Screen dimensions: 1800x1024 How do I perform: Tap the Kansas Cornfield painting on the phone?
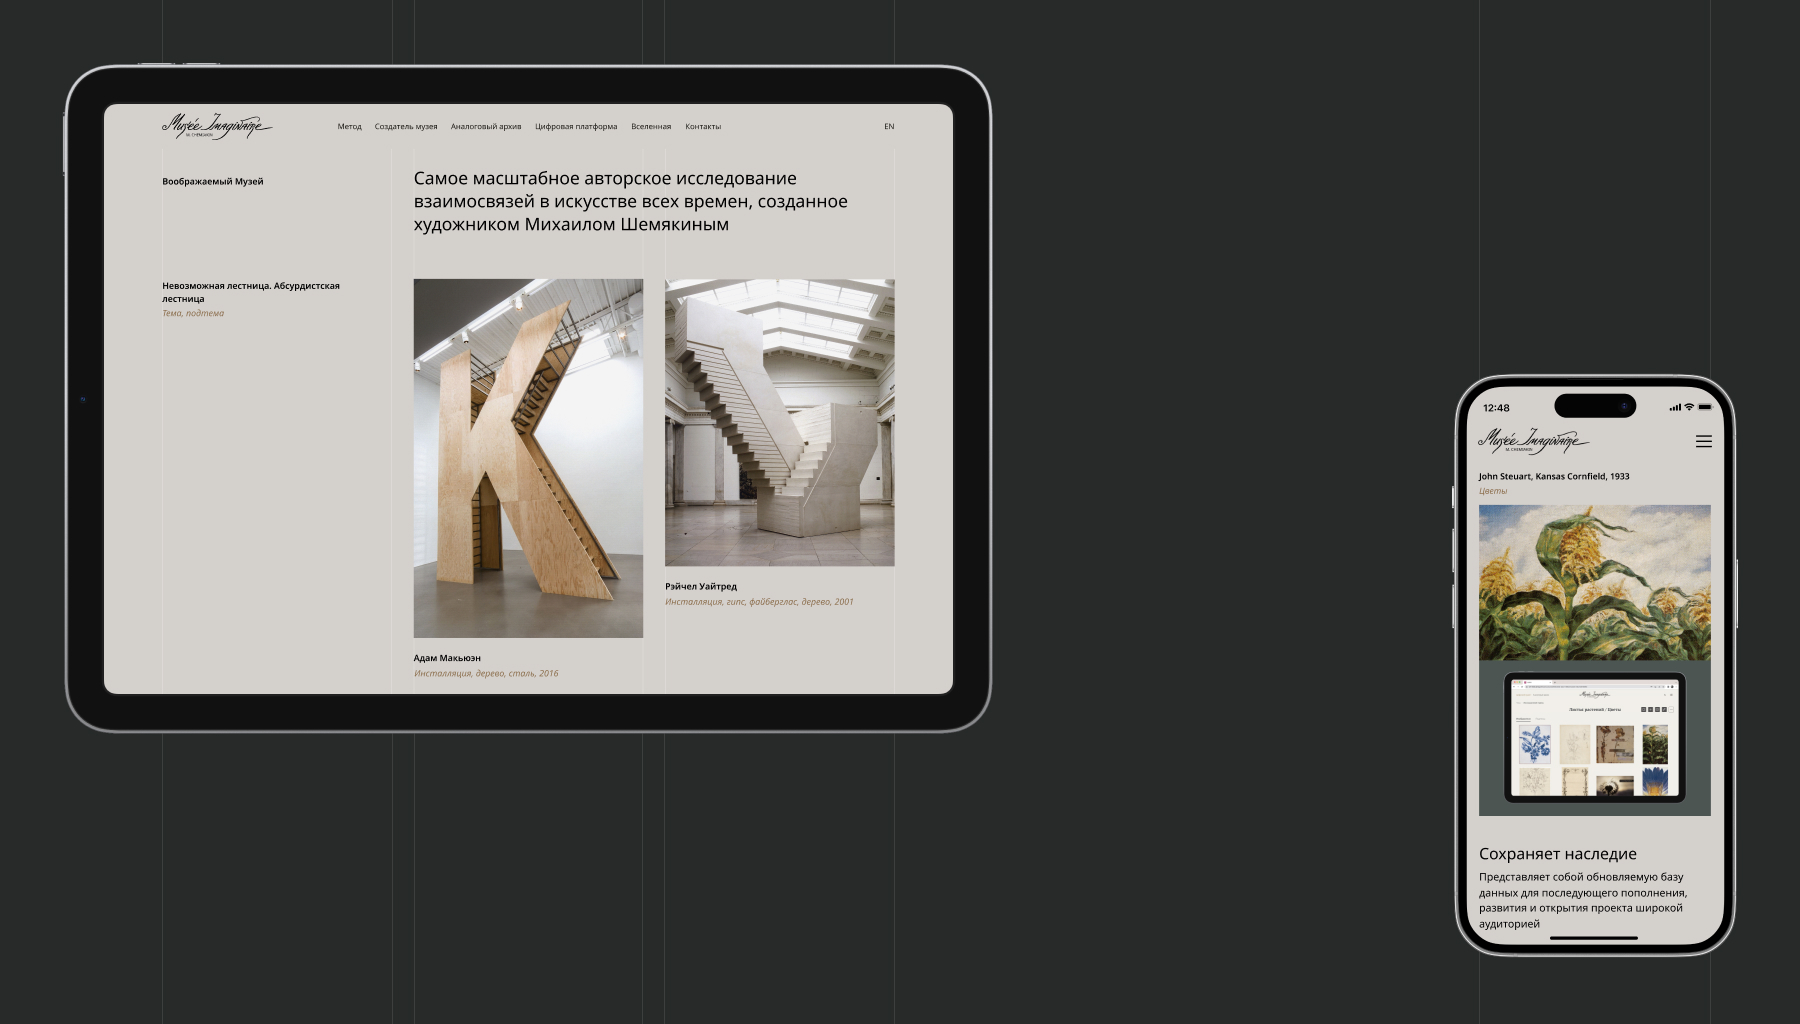[1594, 582]
